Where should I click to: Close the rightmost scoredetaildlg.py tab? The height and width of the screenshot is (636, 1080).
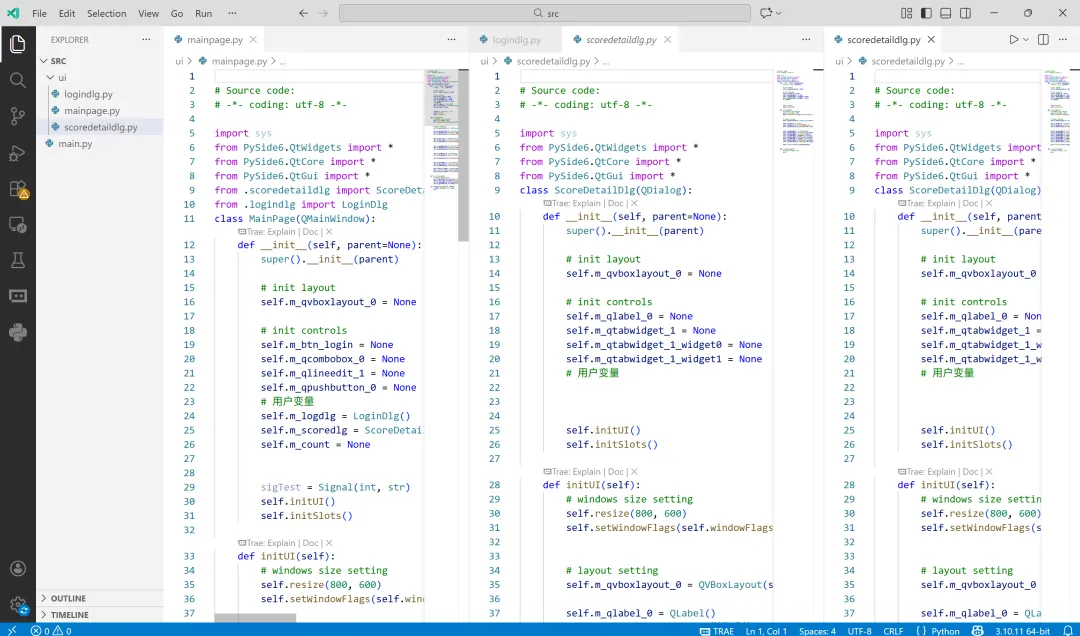931,39
